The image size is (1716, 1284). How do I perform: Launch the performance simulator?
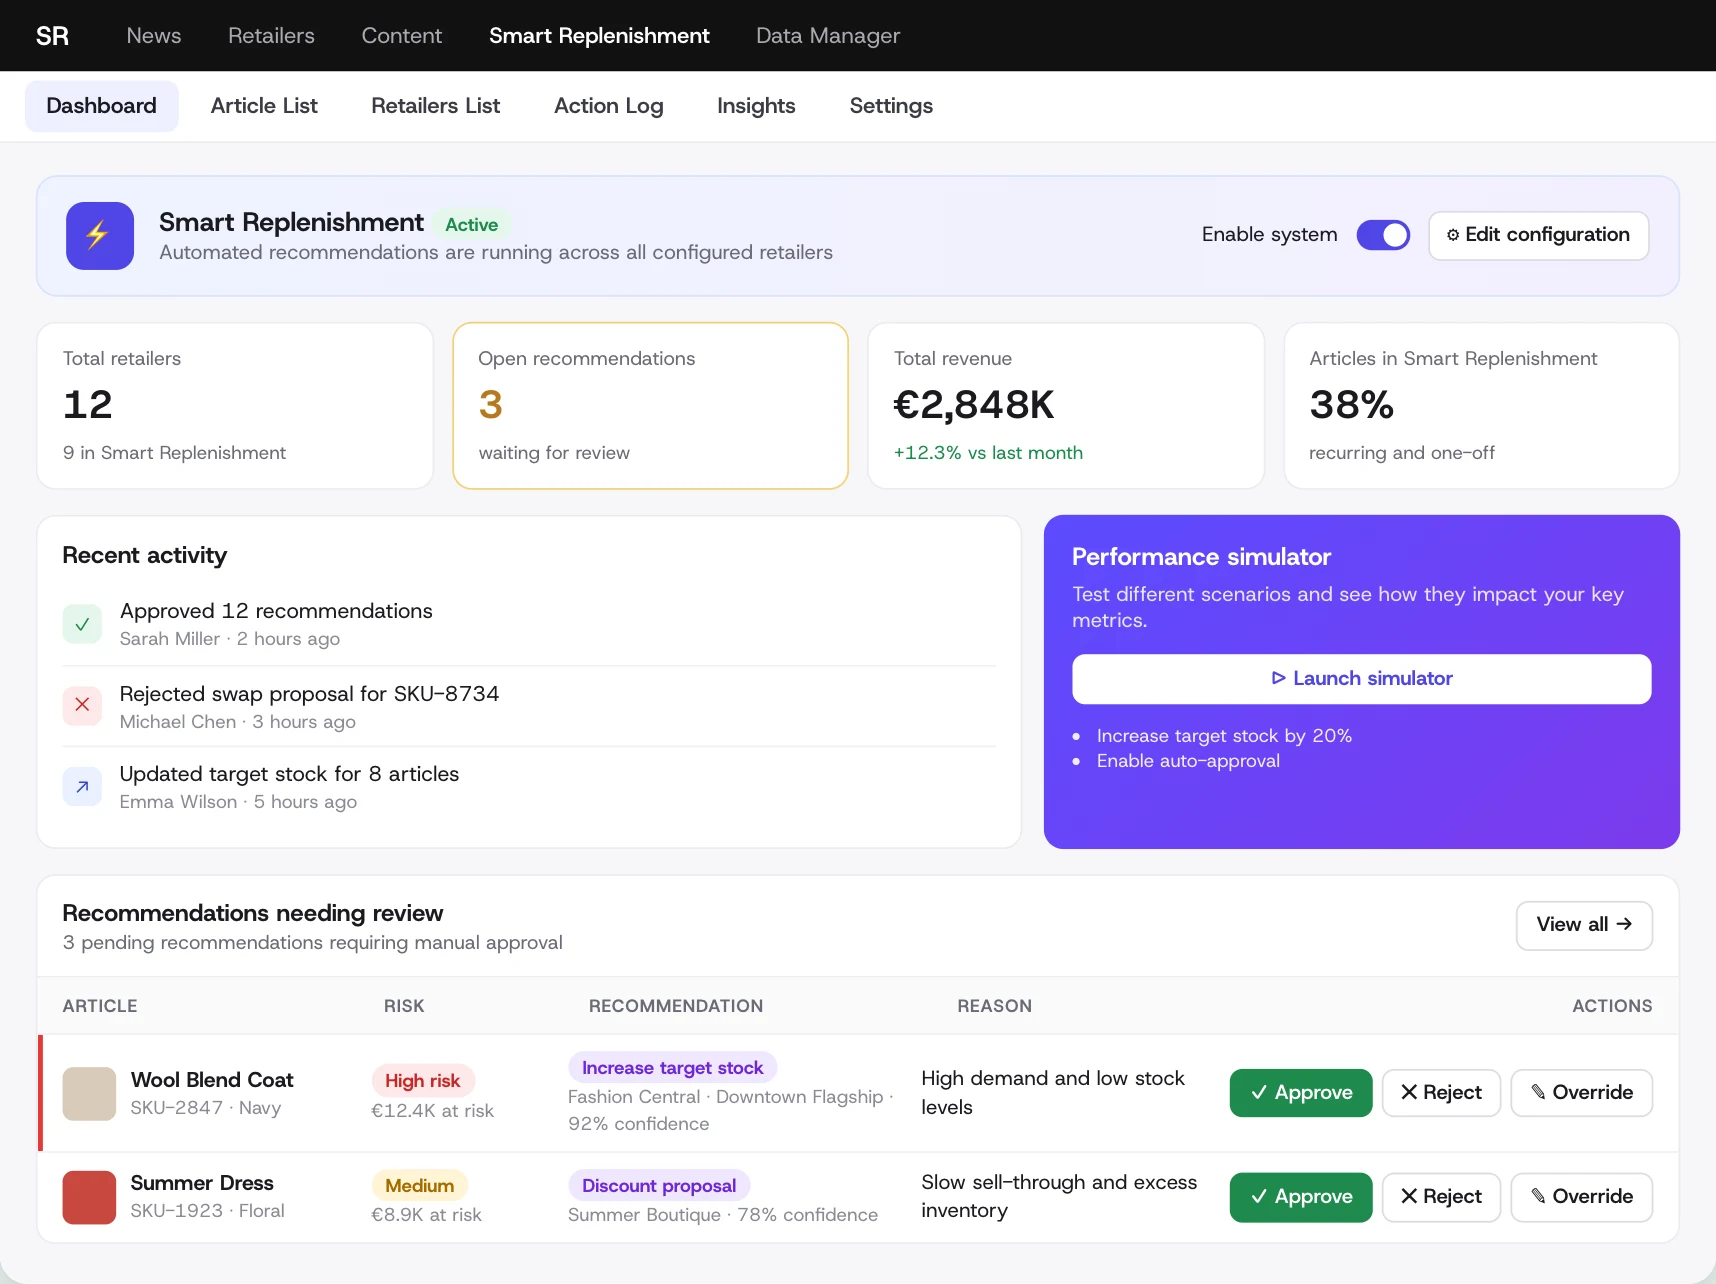(1361, 679)
